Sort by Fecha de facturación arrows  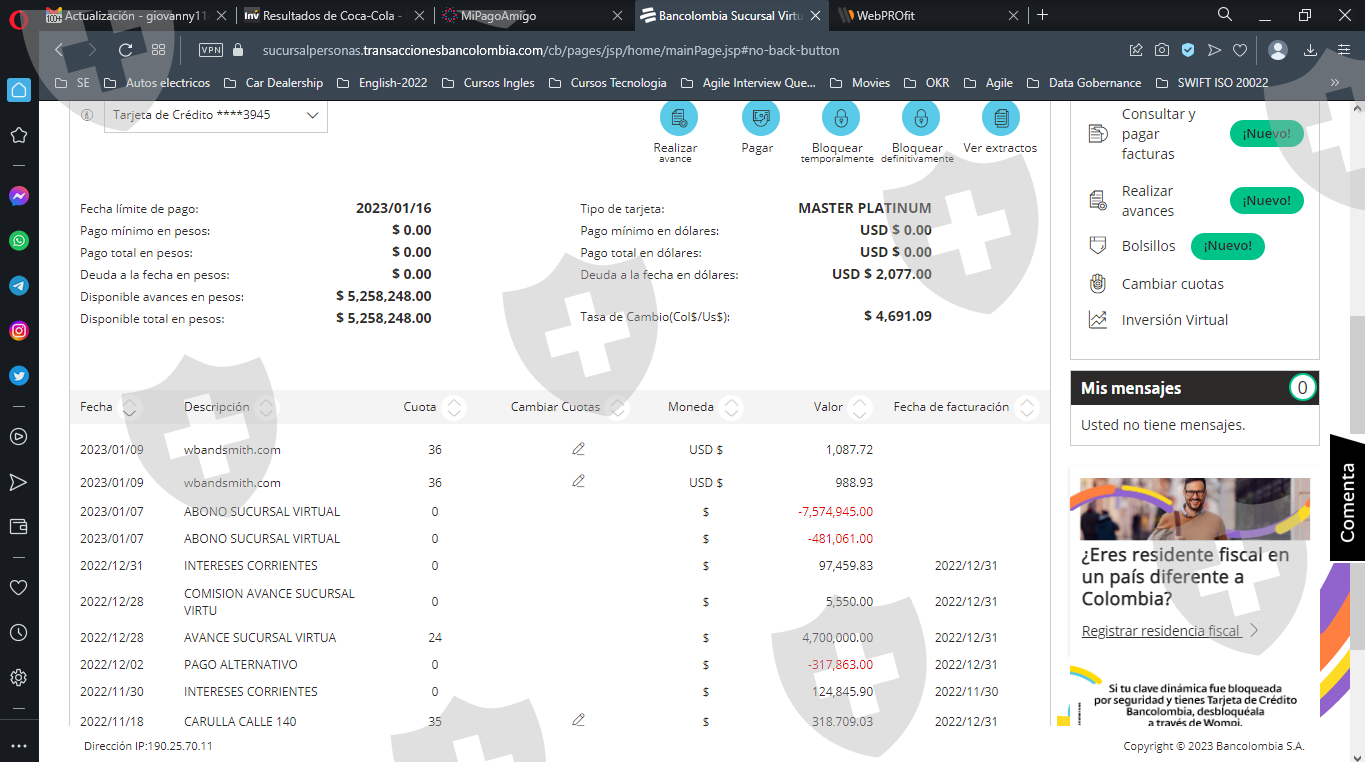pyautogui.click(x=1025, y=407)
